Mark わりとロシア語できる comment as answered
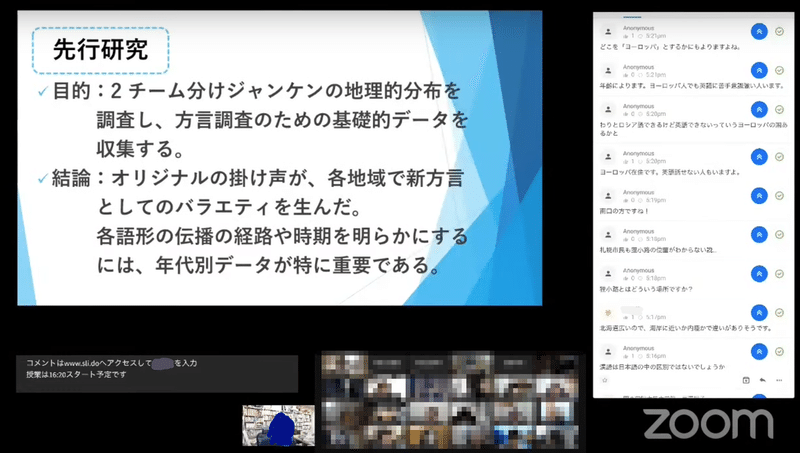 (779, 110)
